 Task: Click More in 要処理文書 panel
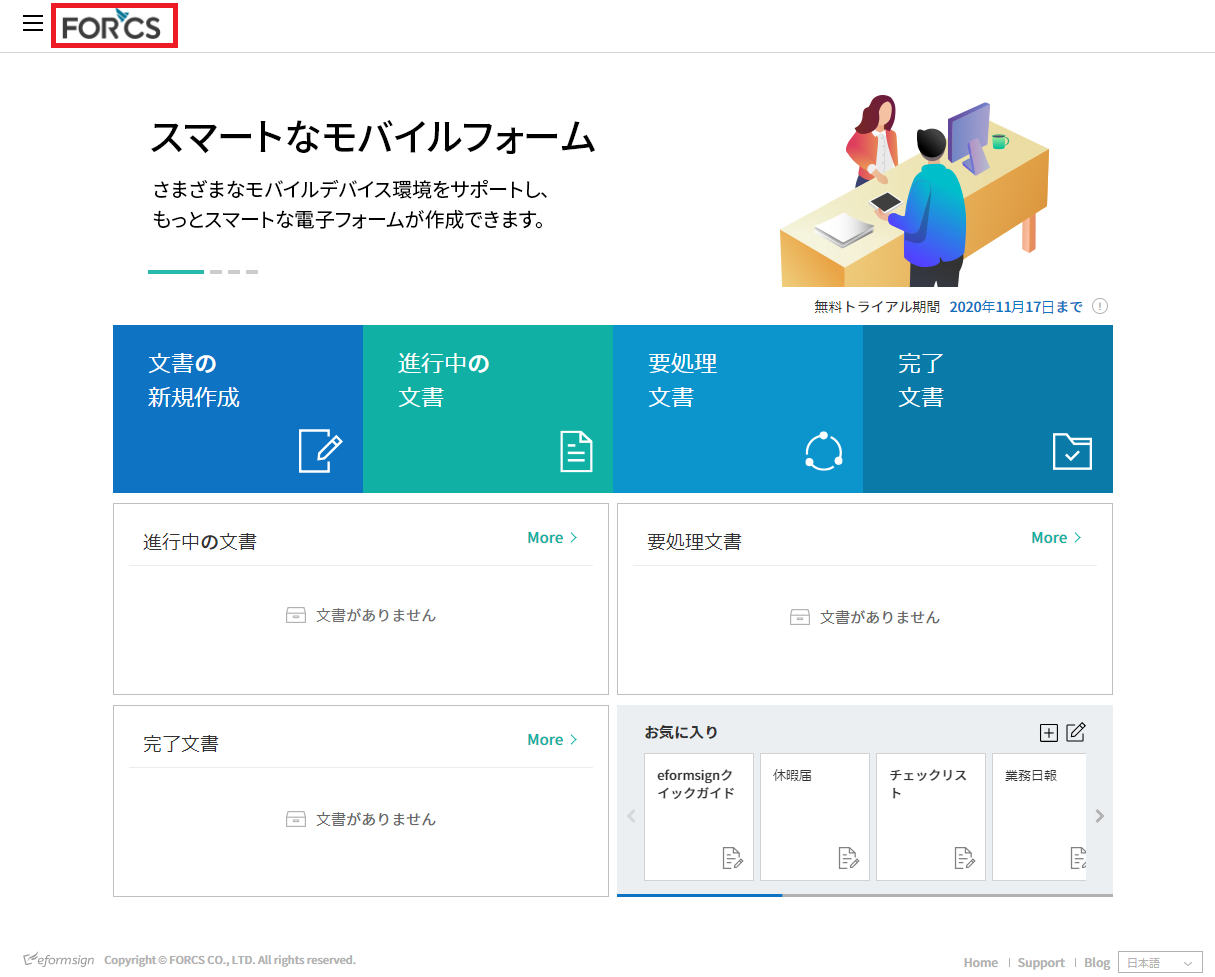[1056, 538]
